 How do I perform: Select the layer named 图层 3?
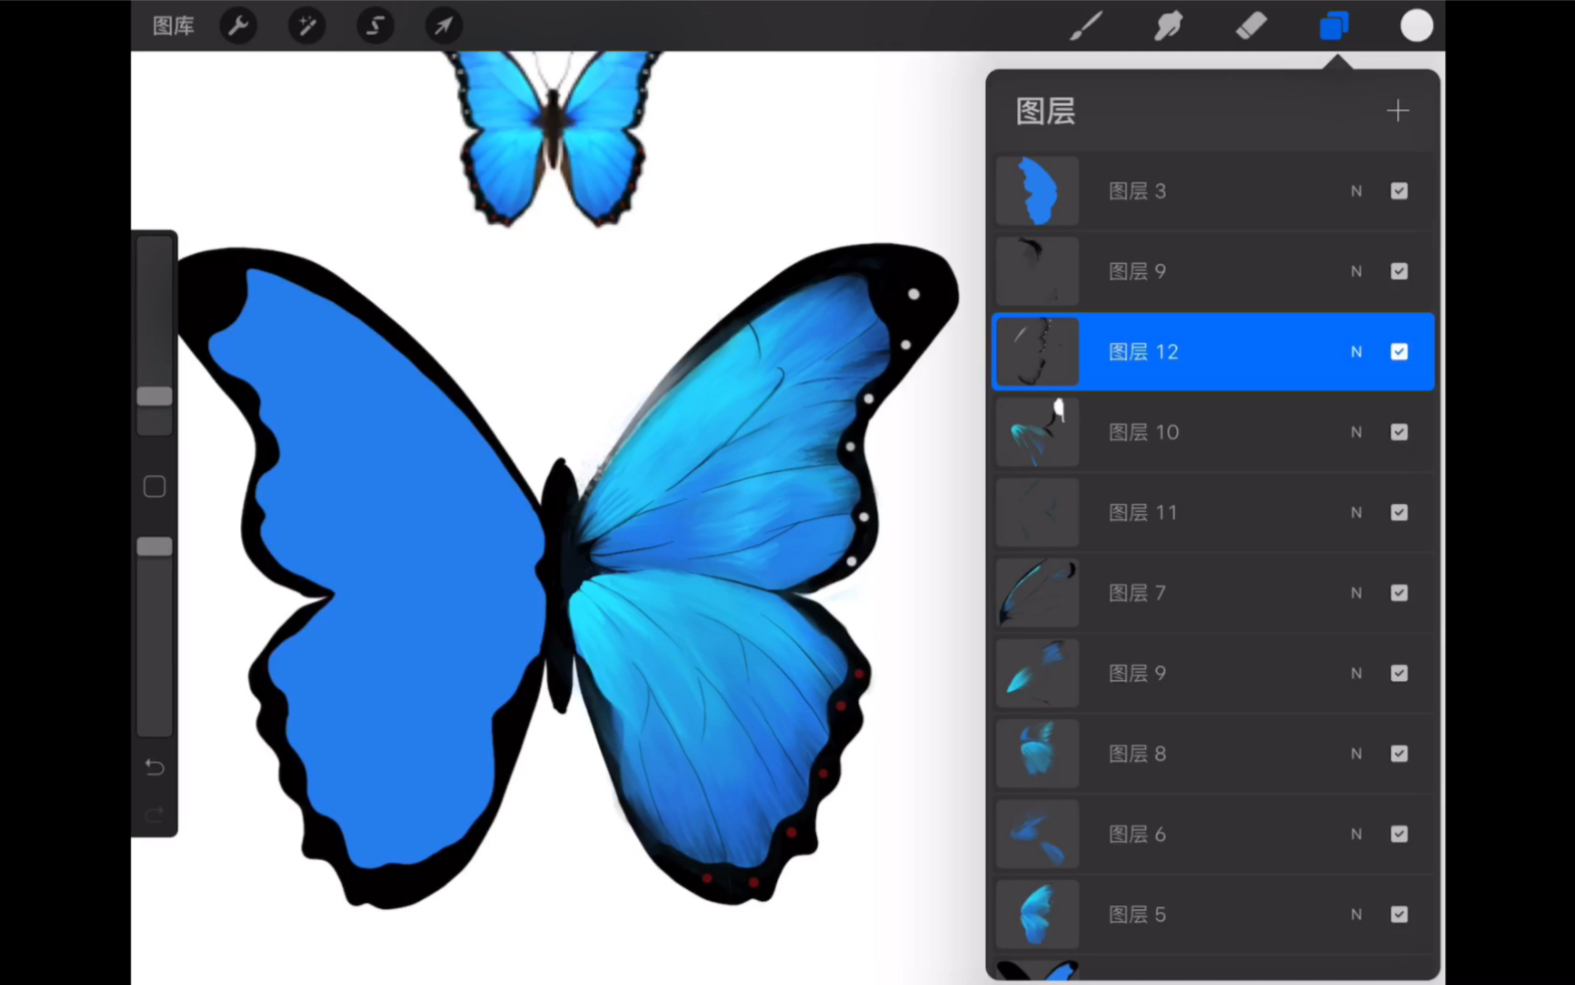(x=1138, y=191)
